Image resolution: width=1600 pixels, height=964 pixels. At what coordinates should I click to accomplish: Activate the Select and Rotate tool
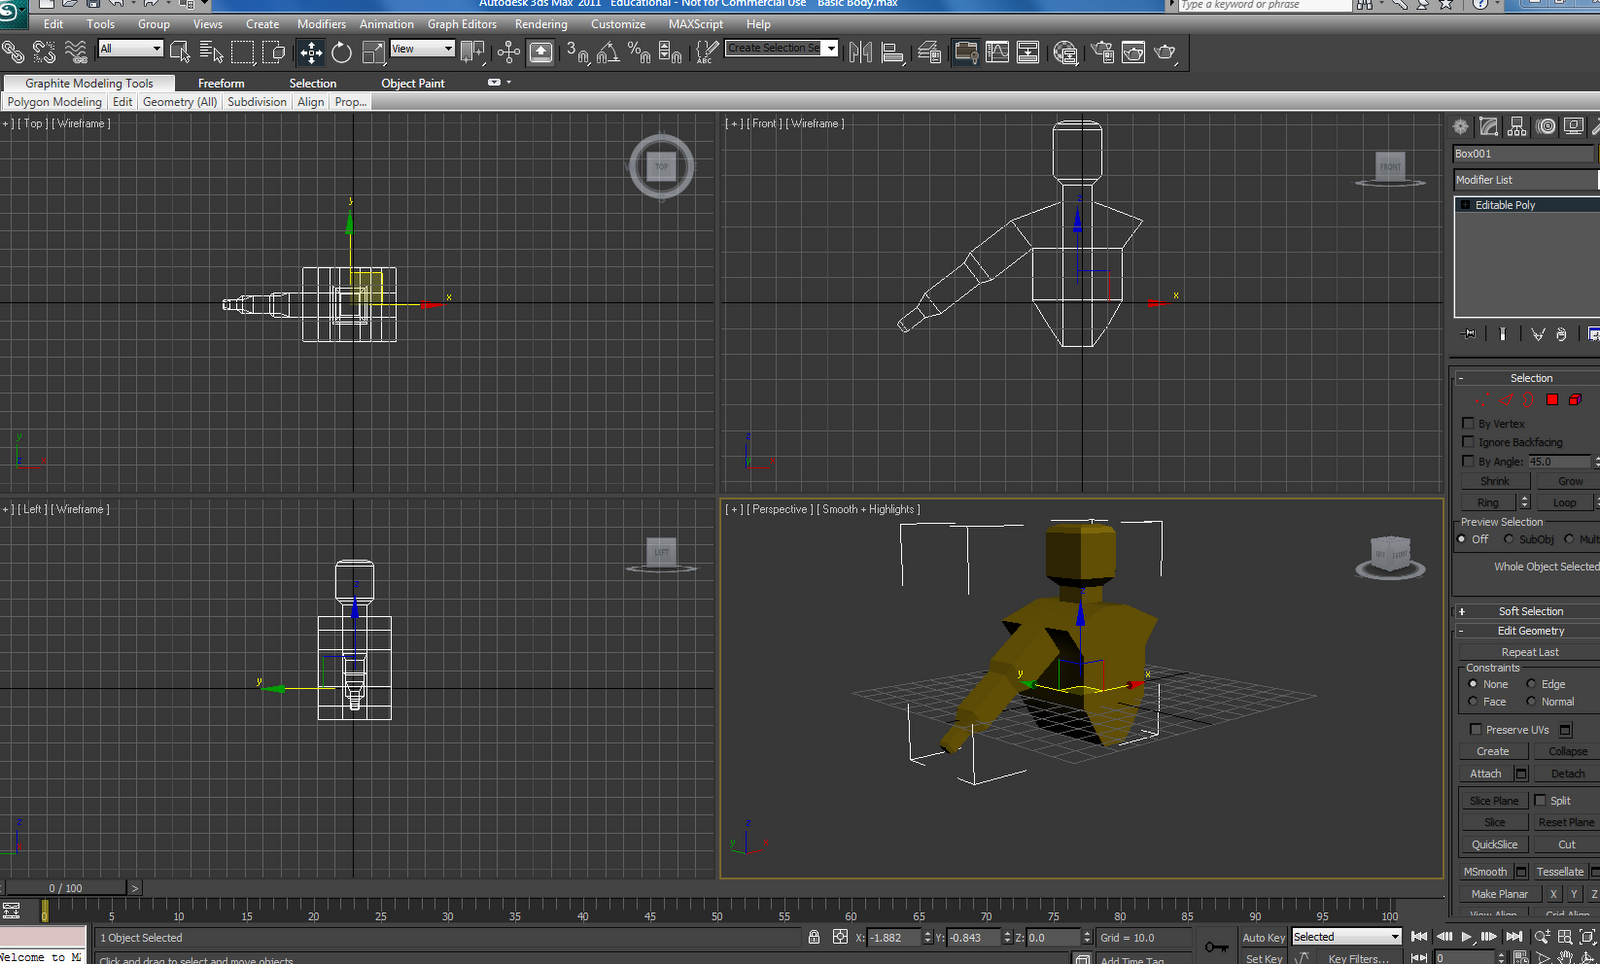pyautogui.click(x=341, y=52)
